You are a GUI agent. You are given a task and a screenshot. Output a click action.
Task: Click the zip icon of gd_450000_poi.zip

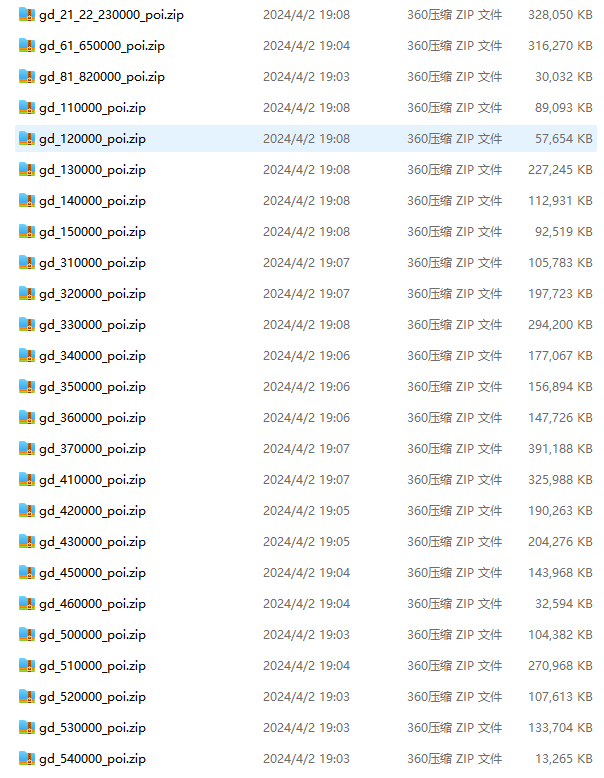coord(27,573)
